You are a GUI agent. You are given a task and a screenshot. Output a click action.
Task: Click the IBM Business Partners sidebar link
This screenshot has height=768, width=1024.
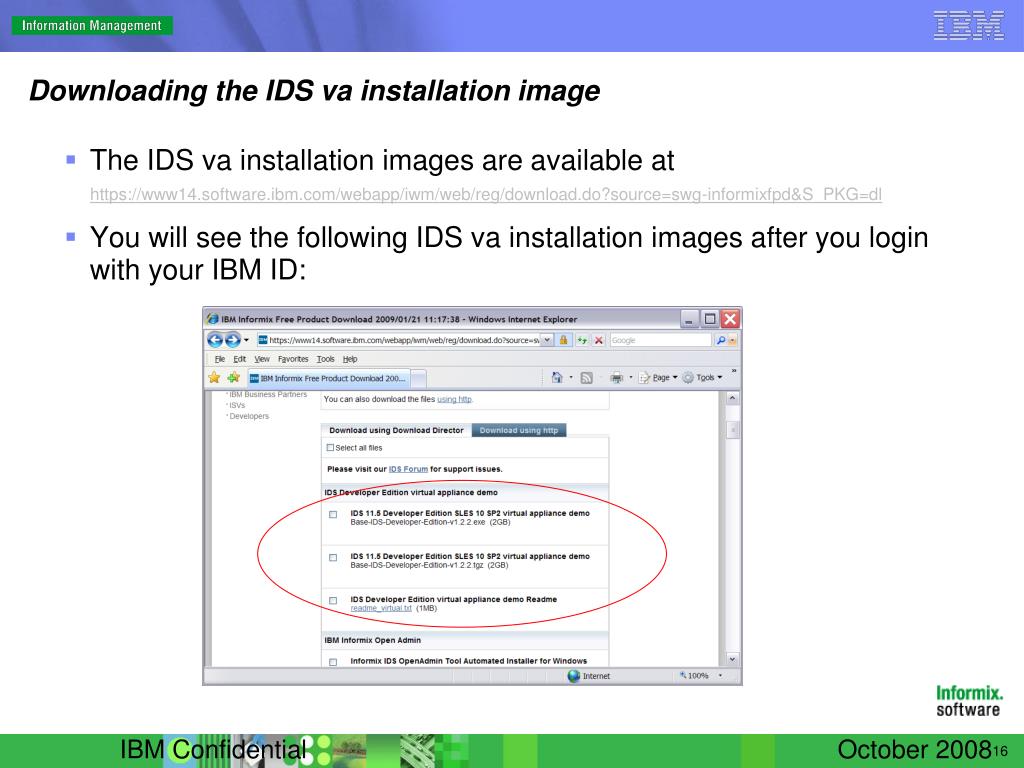(268, 394)
